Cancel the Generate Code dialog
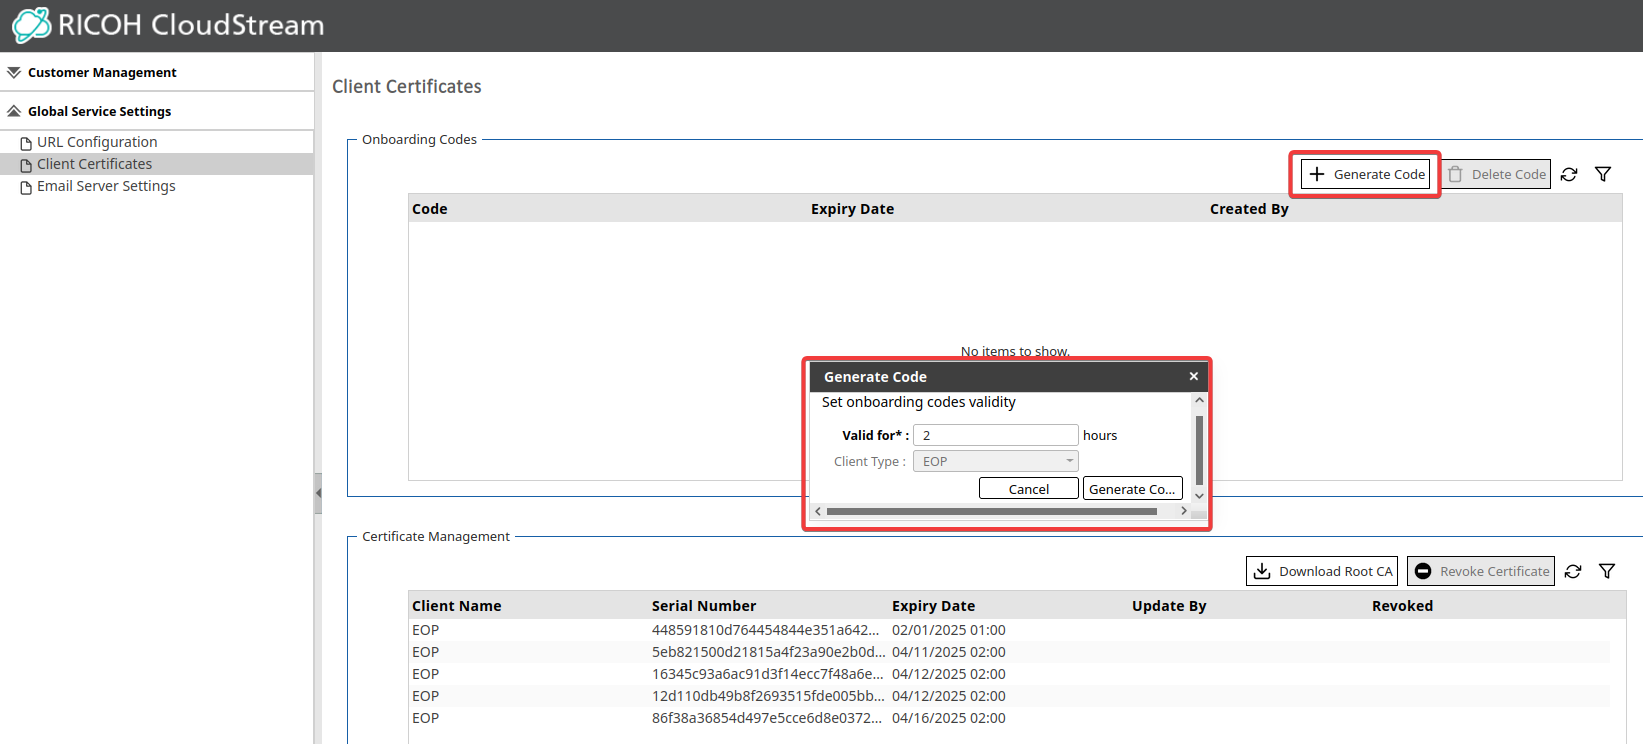Image resolution: width=1643 pixels, height=744 pixels. (x=1028, y=489)
